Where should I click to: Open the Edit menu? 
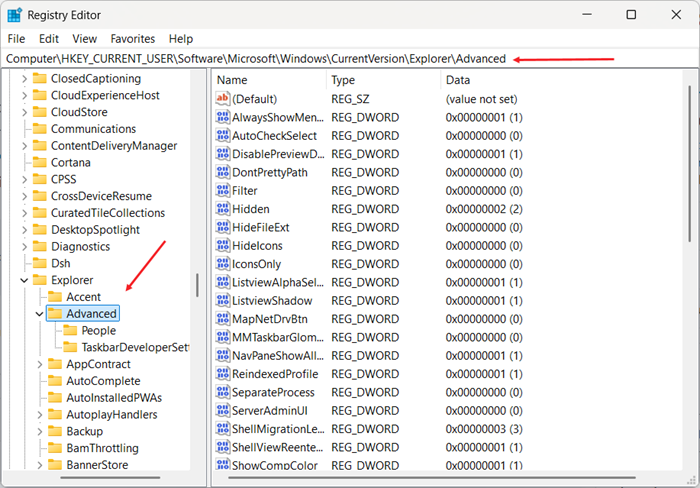coord(49,39)
